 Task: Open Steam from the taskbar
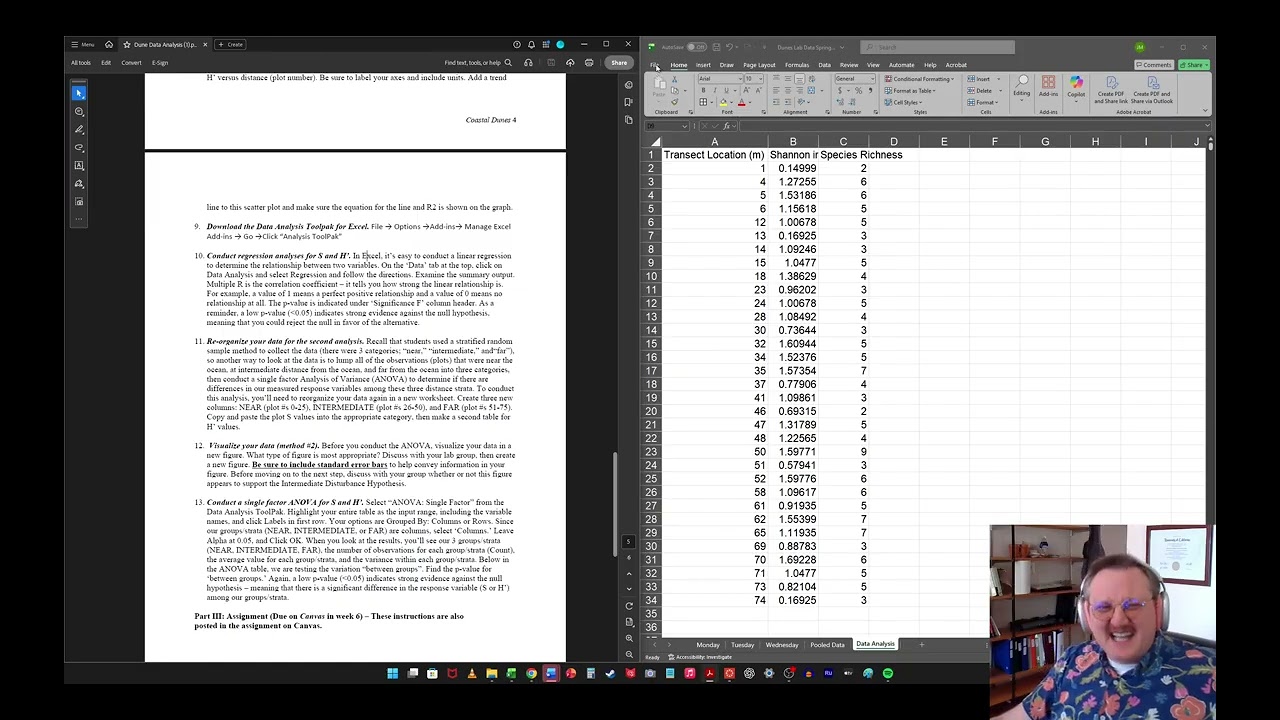(610, 673)
